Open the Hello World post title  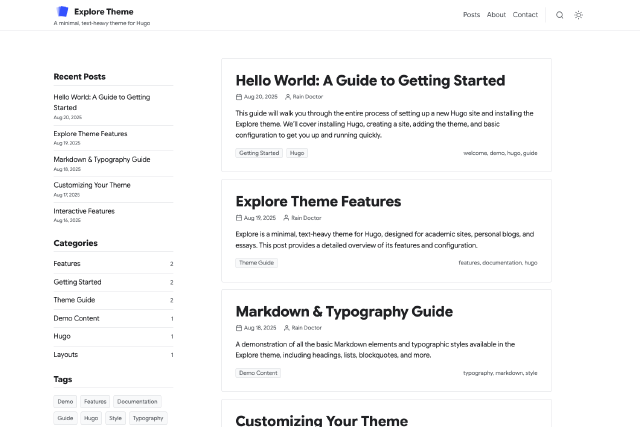370,81
